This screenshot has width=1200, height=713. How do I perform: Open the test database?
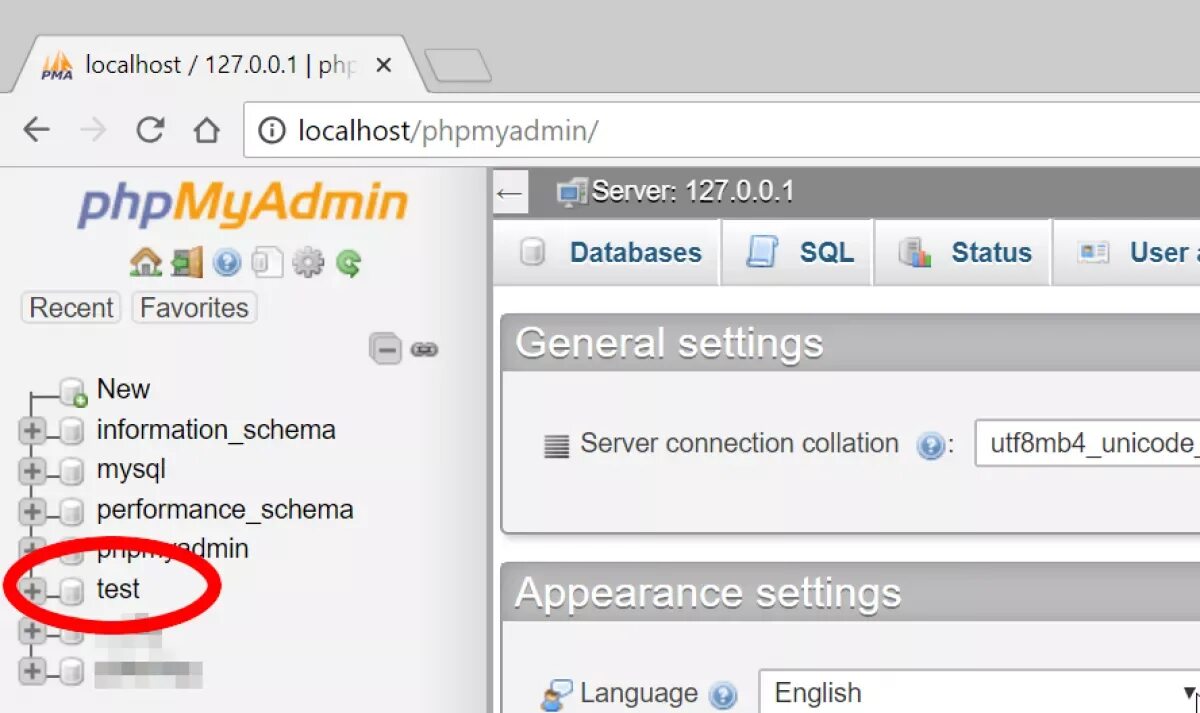[x=118, y=589]
